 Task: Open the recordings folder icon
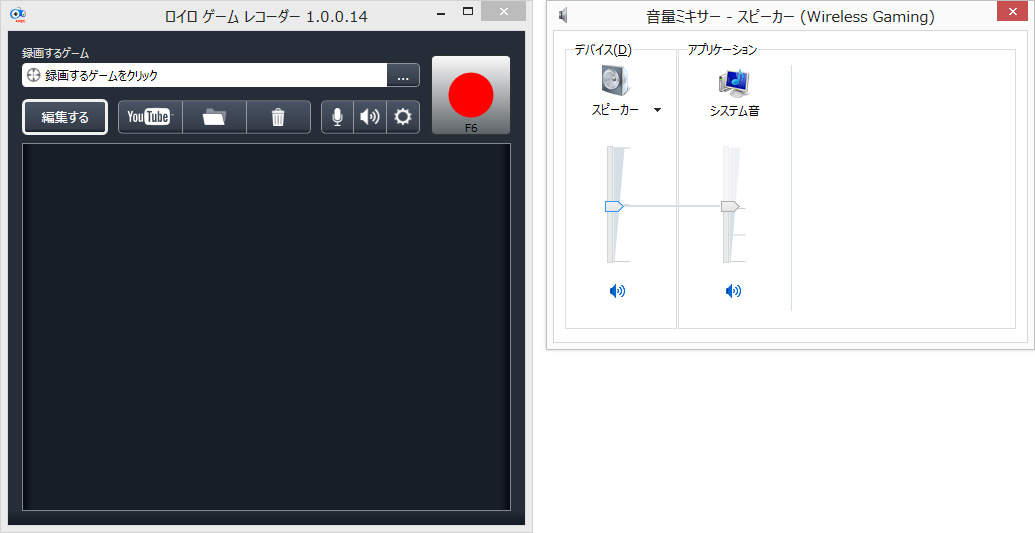(214, 117)
